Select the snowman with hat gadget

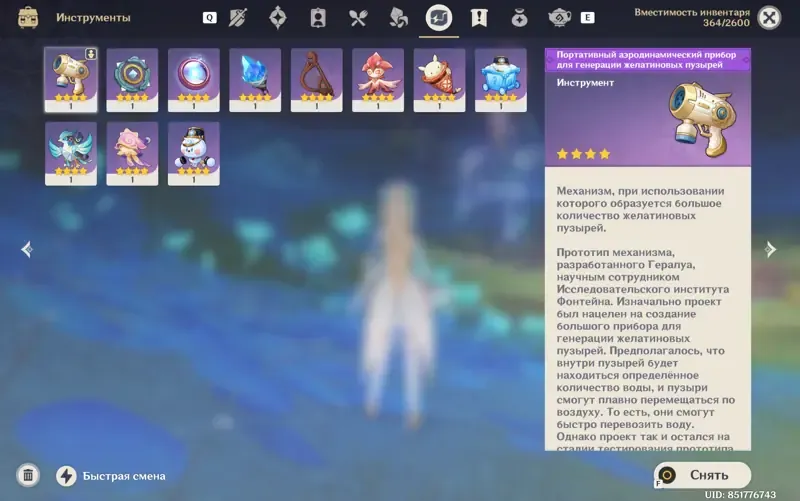(194, 154)
